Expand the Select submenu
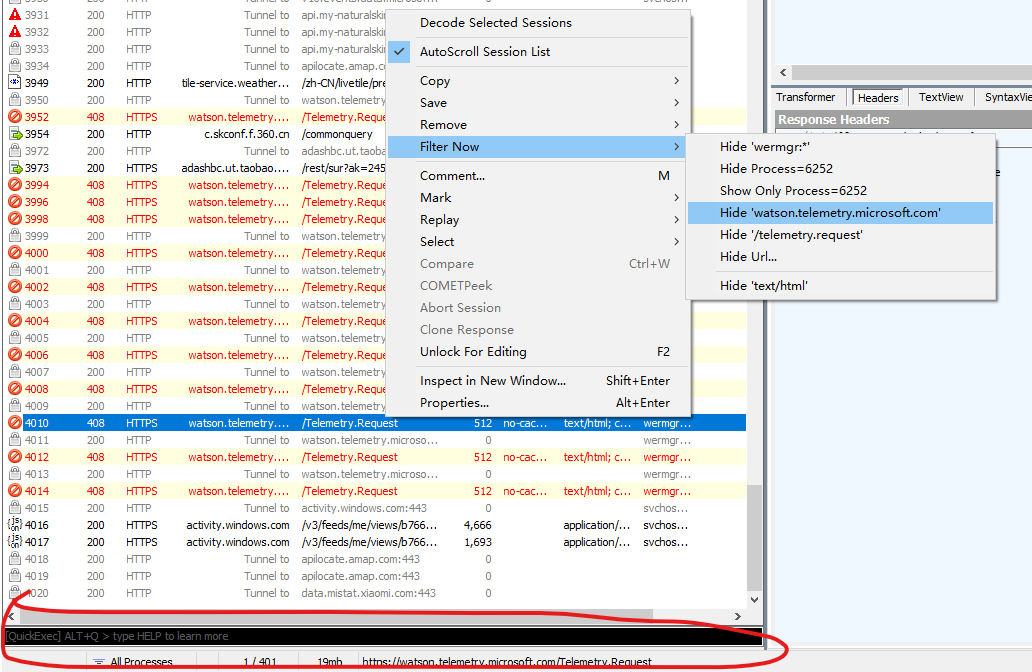This screenshot has height=672, width=1032. click(538, 242)
